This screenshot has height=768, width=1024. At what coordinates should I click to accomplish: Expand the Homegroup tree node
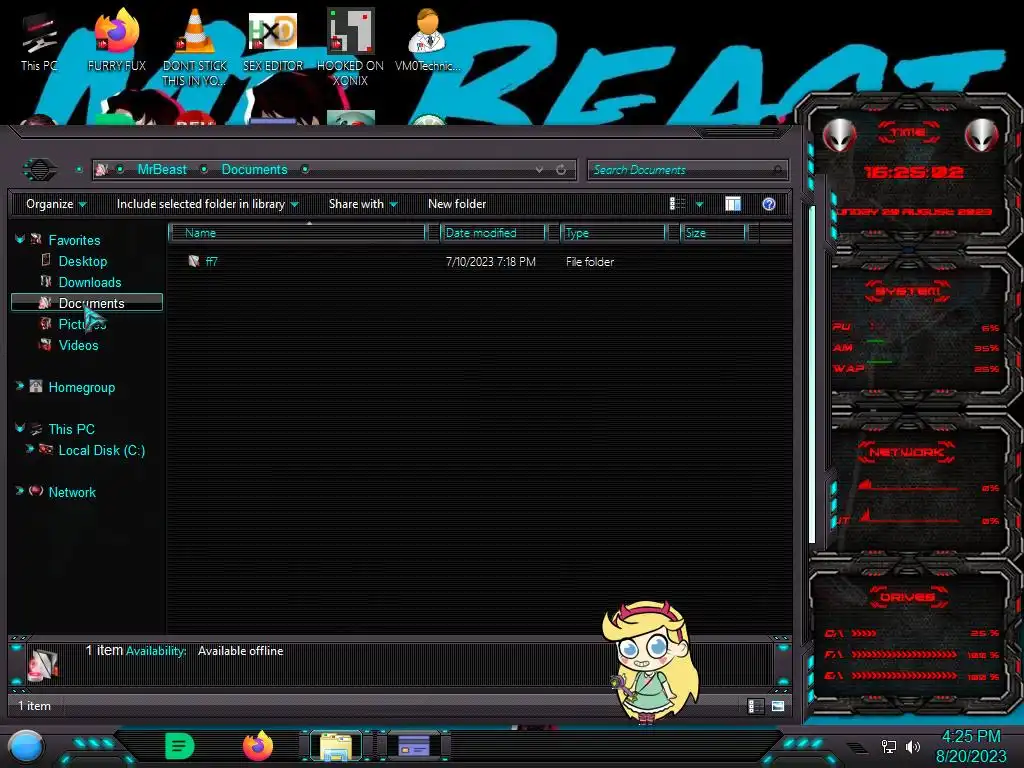pos(20,387)
